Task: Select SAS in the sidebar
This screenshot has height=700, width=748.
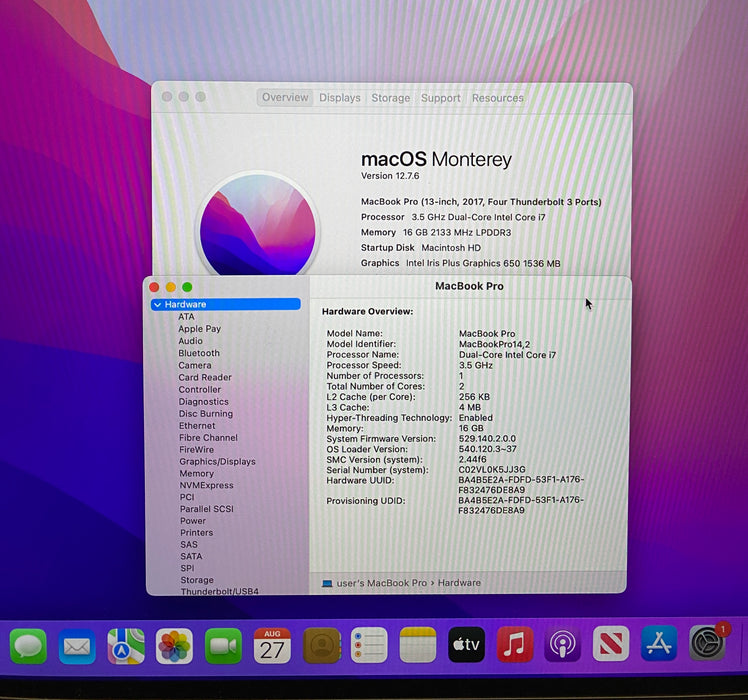Action: [188, 544]
